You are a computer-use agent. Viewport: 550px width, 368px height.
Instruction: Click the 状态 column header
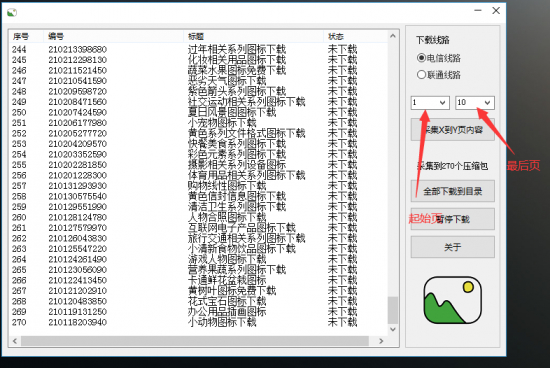click(355, 36)
